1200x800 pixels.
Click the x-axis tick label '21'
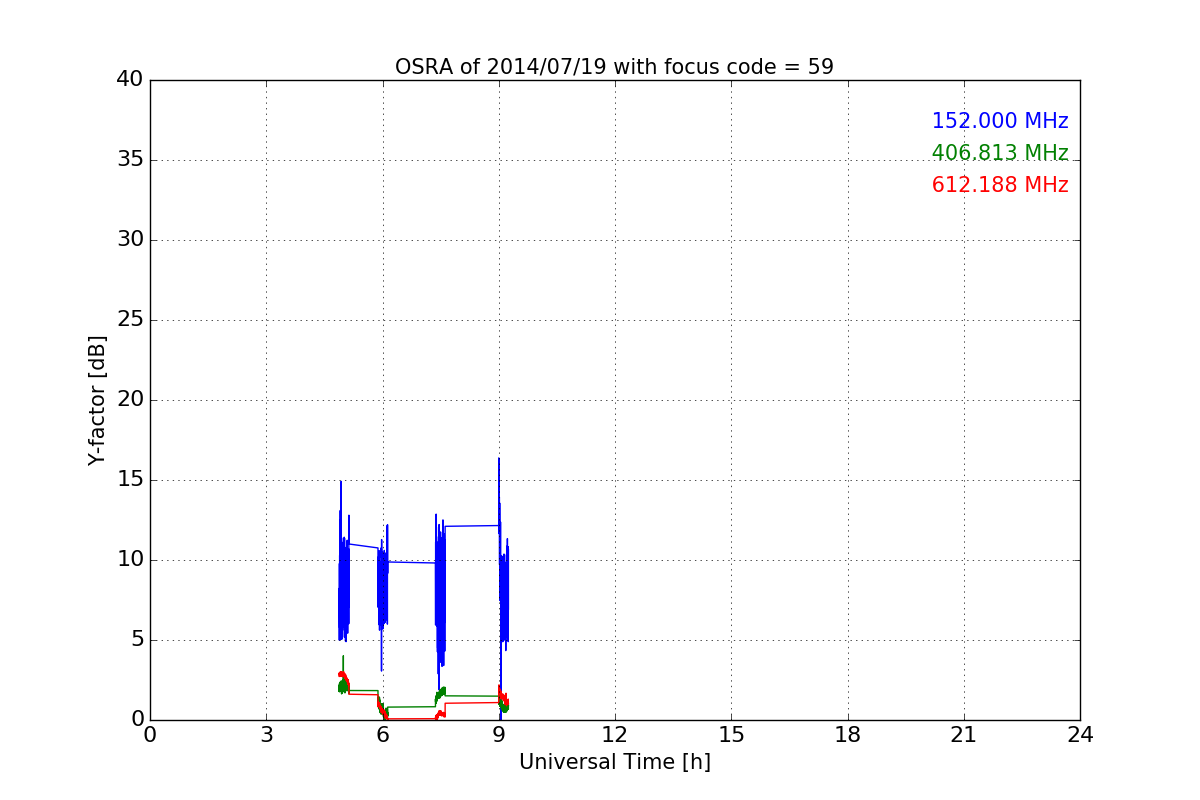pyautogui.click(x=964, y=735)
